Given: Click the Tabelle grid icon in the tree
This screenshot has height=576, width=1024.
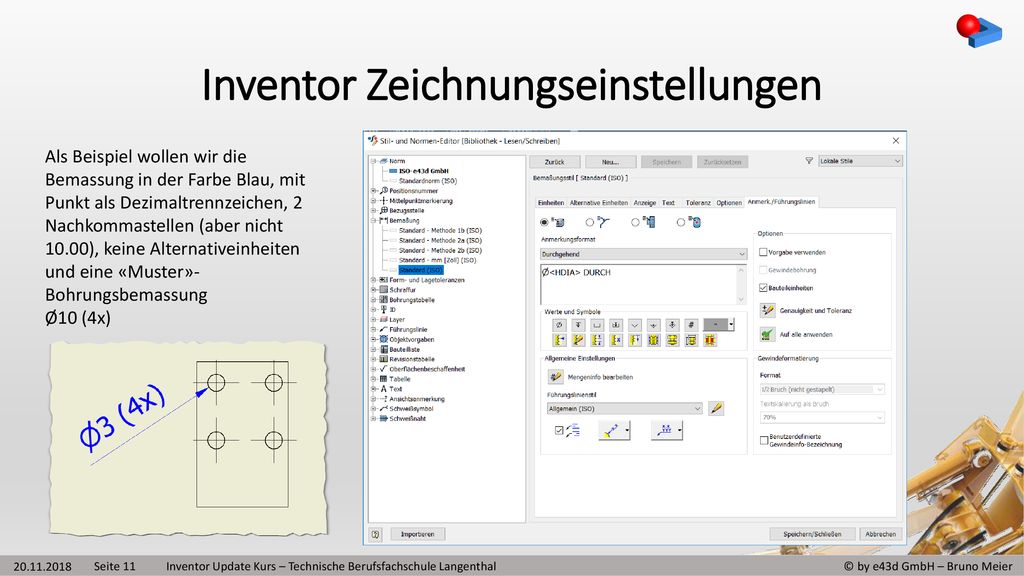Looking at the screenshot, I should pos(384,379).
